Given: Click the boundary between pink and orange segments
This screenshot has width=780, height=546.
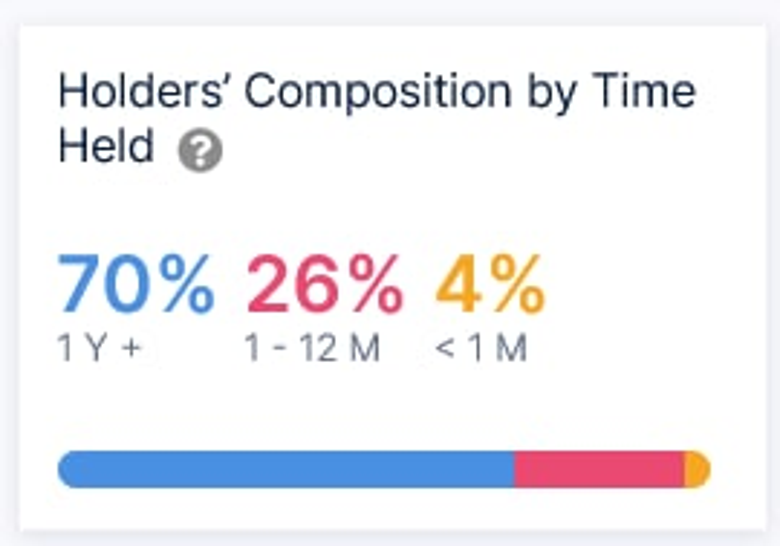Looking at the screenshot, I should pos(684,469).
